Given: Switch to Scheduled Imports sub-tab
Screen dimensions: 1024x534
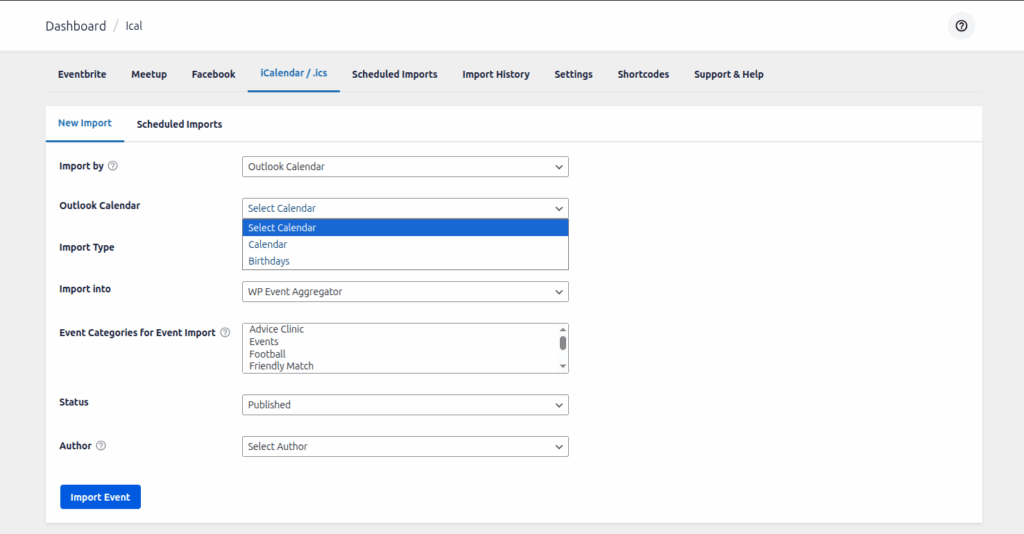Looking at the screenshot, I should click(179, 124).
